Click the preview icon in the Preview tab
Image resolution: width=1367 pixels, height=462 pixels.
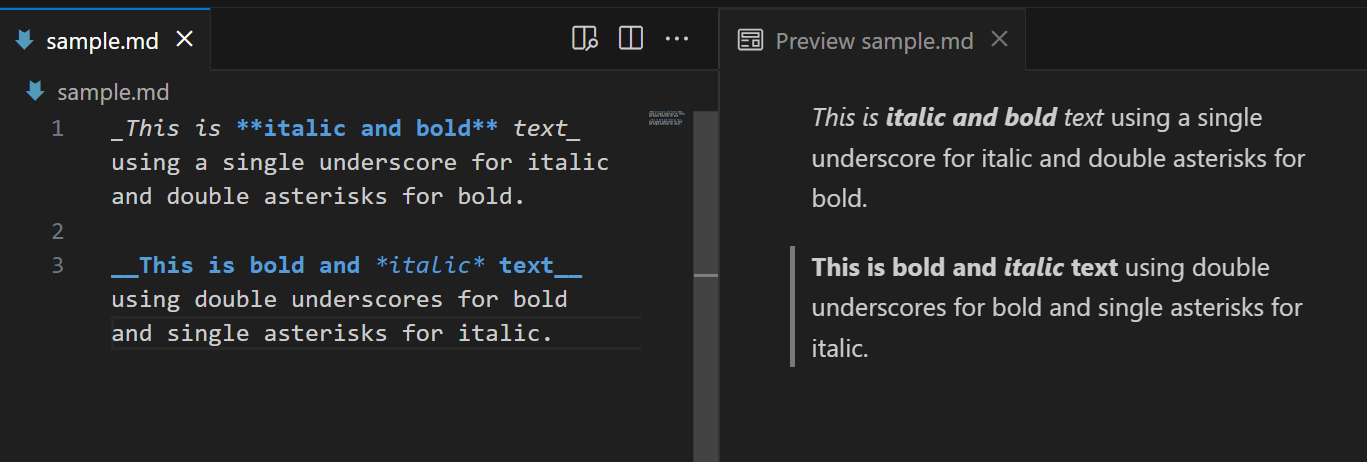pyautogui.click(x=749, y=40)
